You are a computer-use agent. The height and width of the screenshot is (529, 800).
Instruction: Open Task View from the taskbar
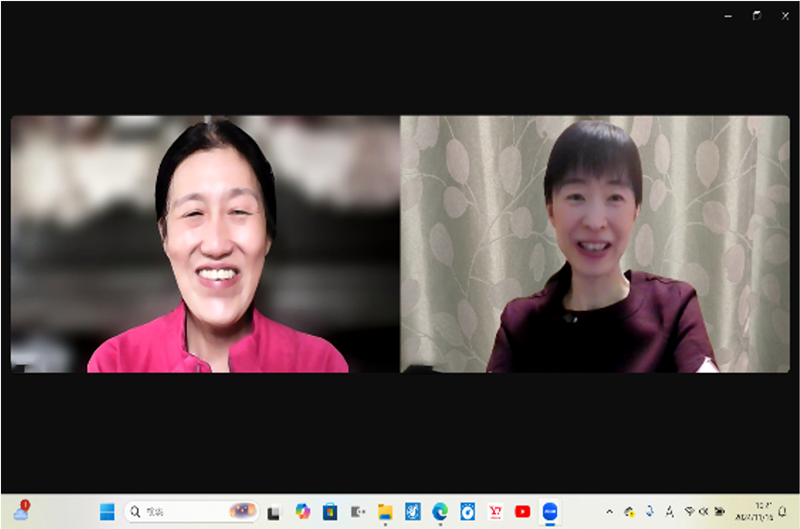pos(273,512)
